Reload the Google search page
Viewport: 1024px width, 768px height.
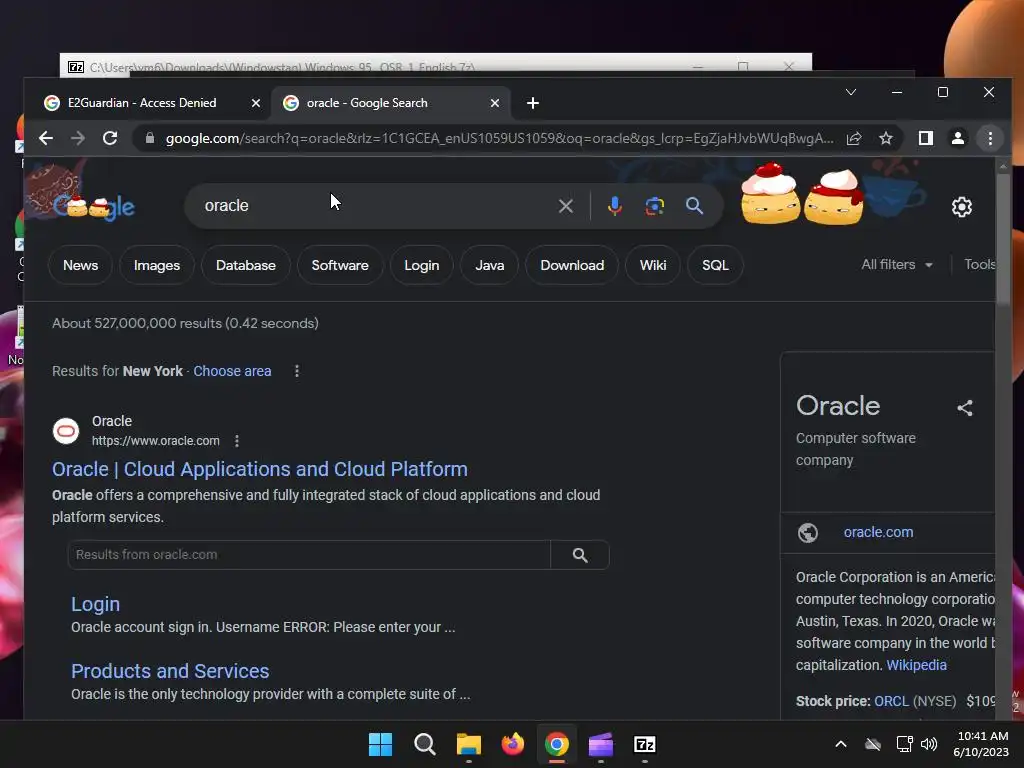(110, 138)
